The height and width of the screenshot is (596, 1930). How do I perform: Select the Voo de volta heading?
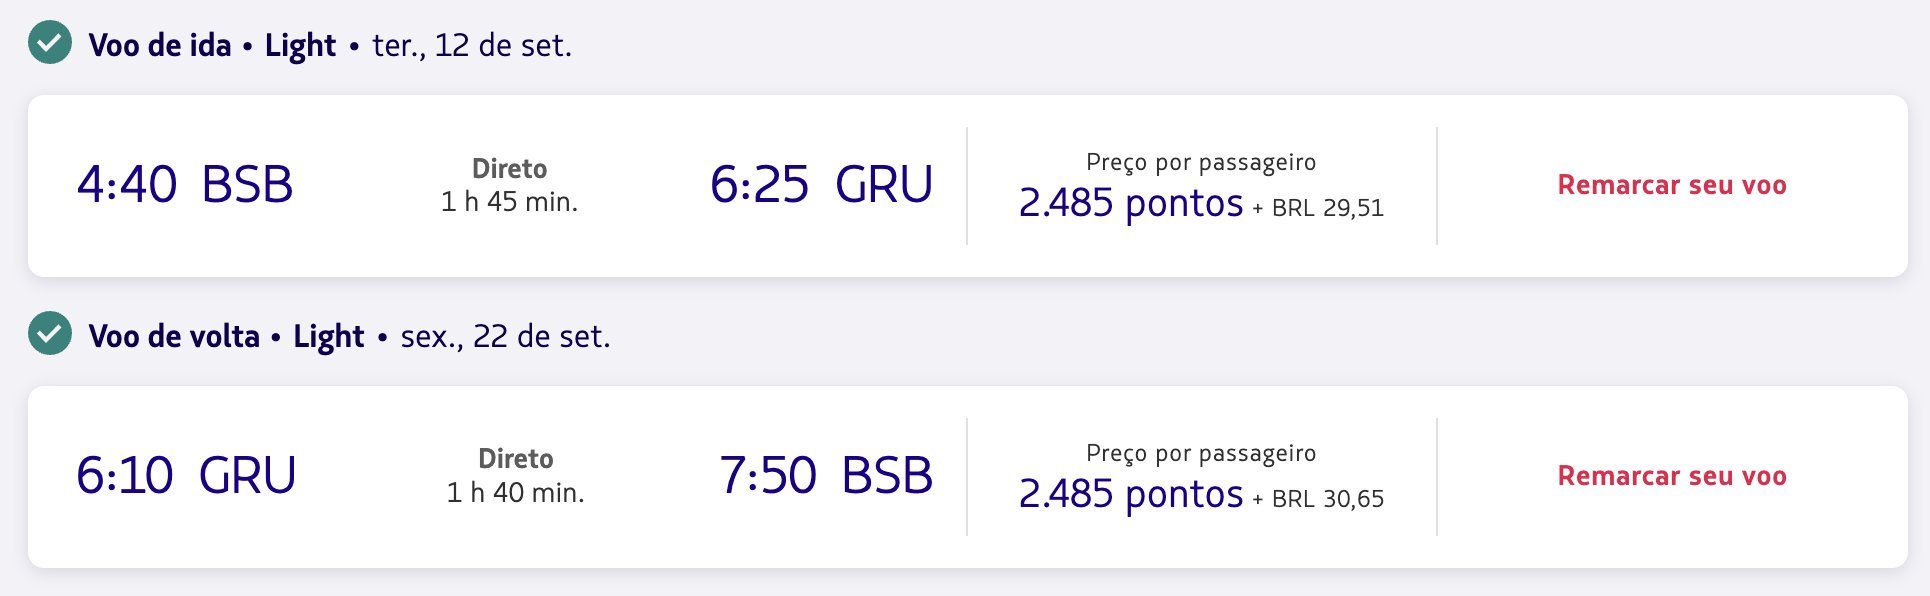tap(174, 336)
